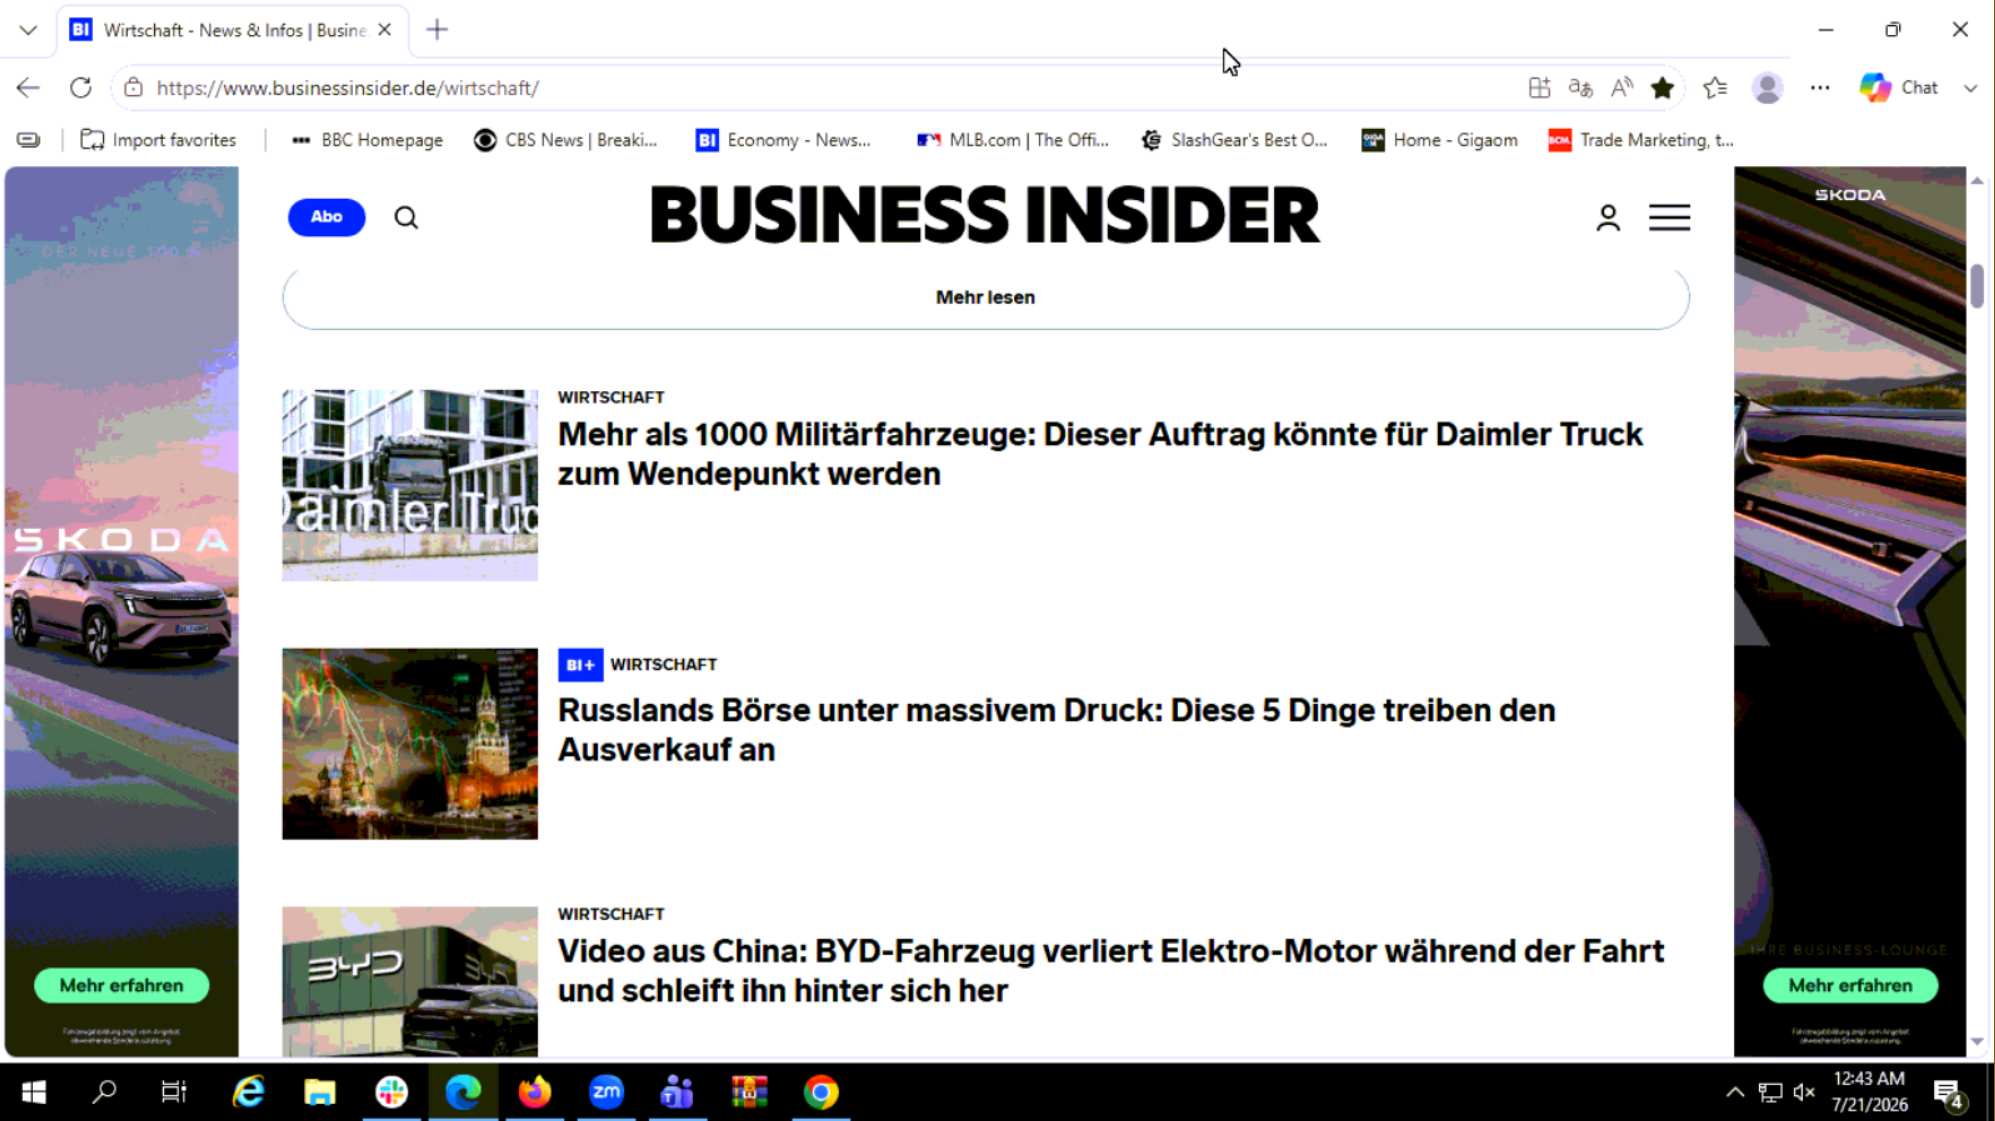The width and height of the screenshot is (1995, 1121).
Task: Open the Windows Start menu
Action: pyautogui.click(x=34, y=1092)
